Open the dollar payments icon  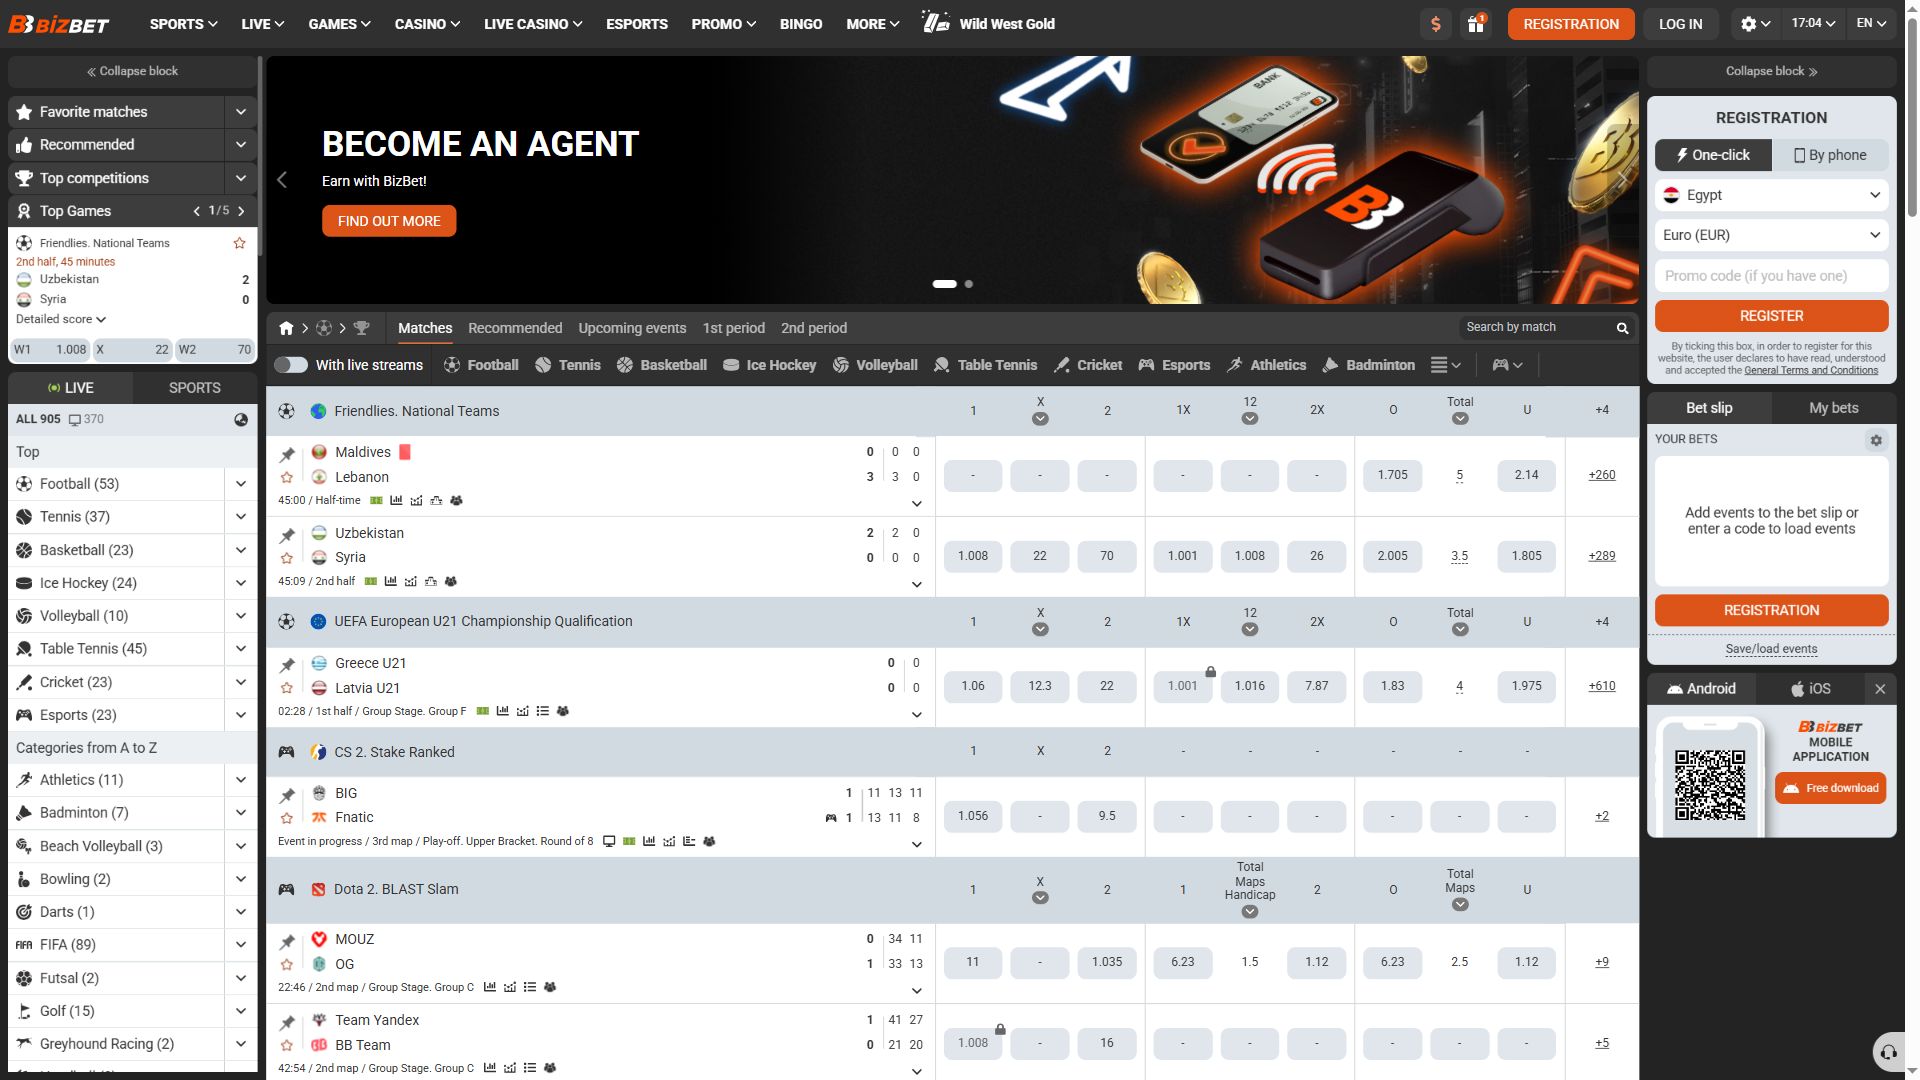point(1436,24)
